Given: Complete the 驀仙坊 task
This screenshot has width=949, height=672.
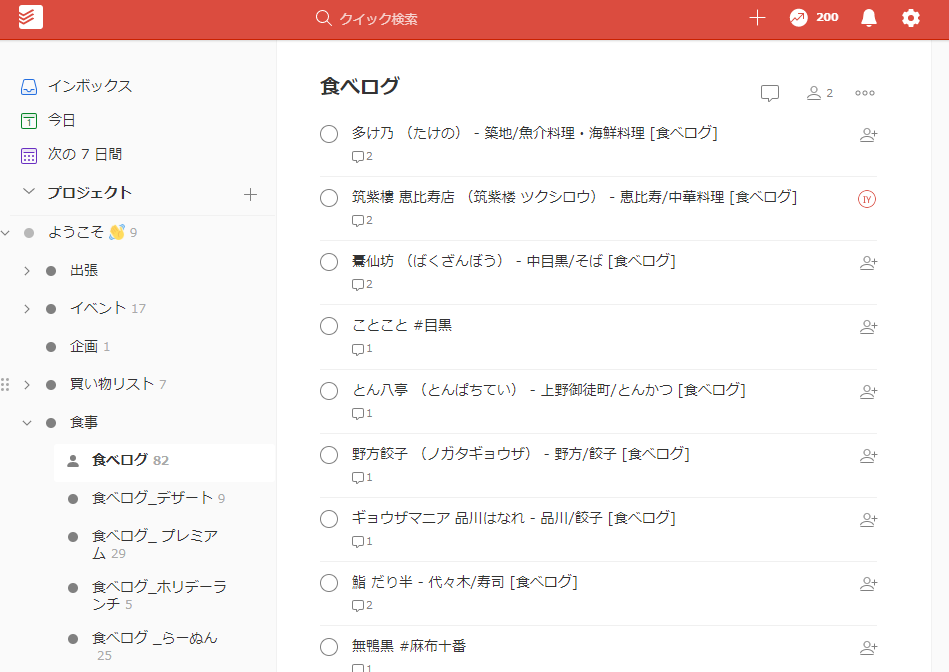Looking at the screenshot, I should pyautogui.click(x=329, y=262).
